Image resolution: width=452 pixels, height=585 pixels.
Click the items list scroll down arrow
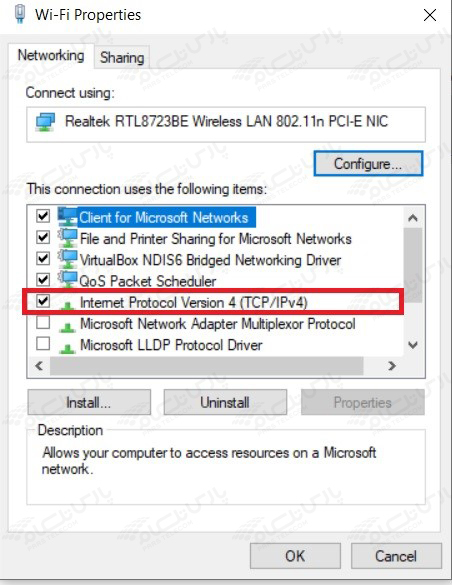pos(413,345)
